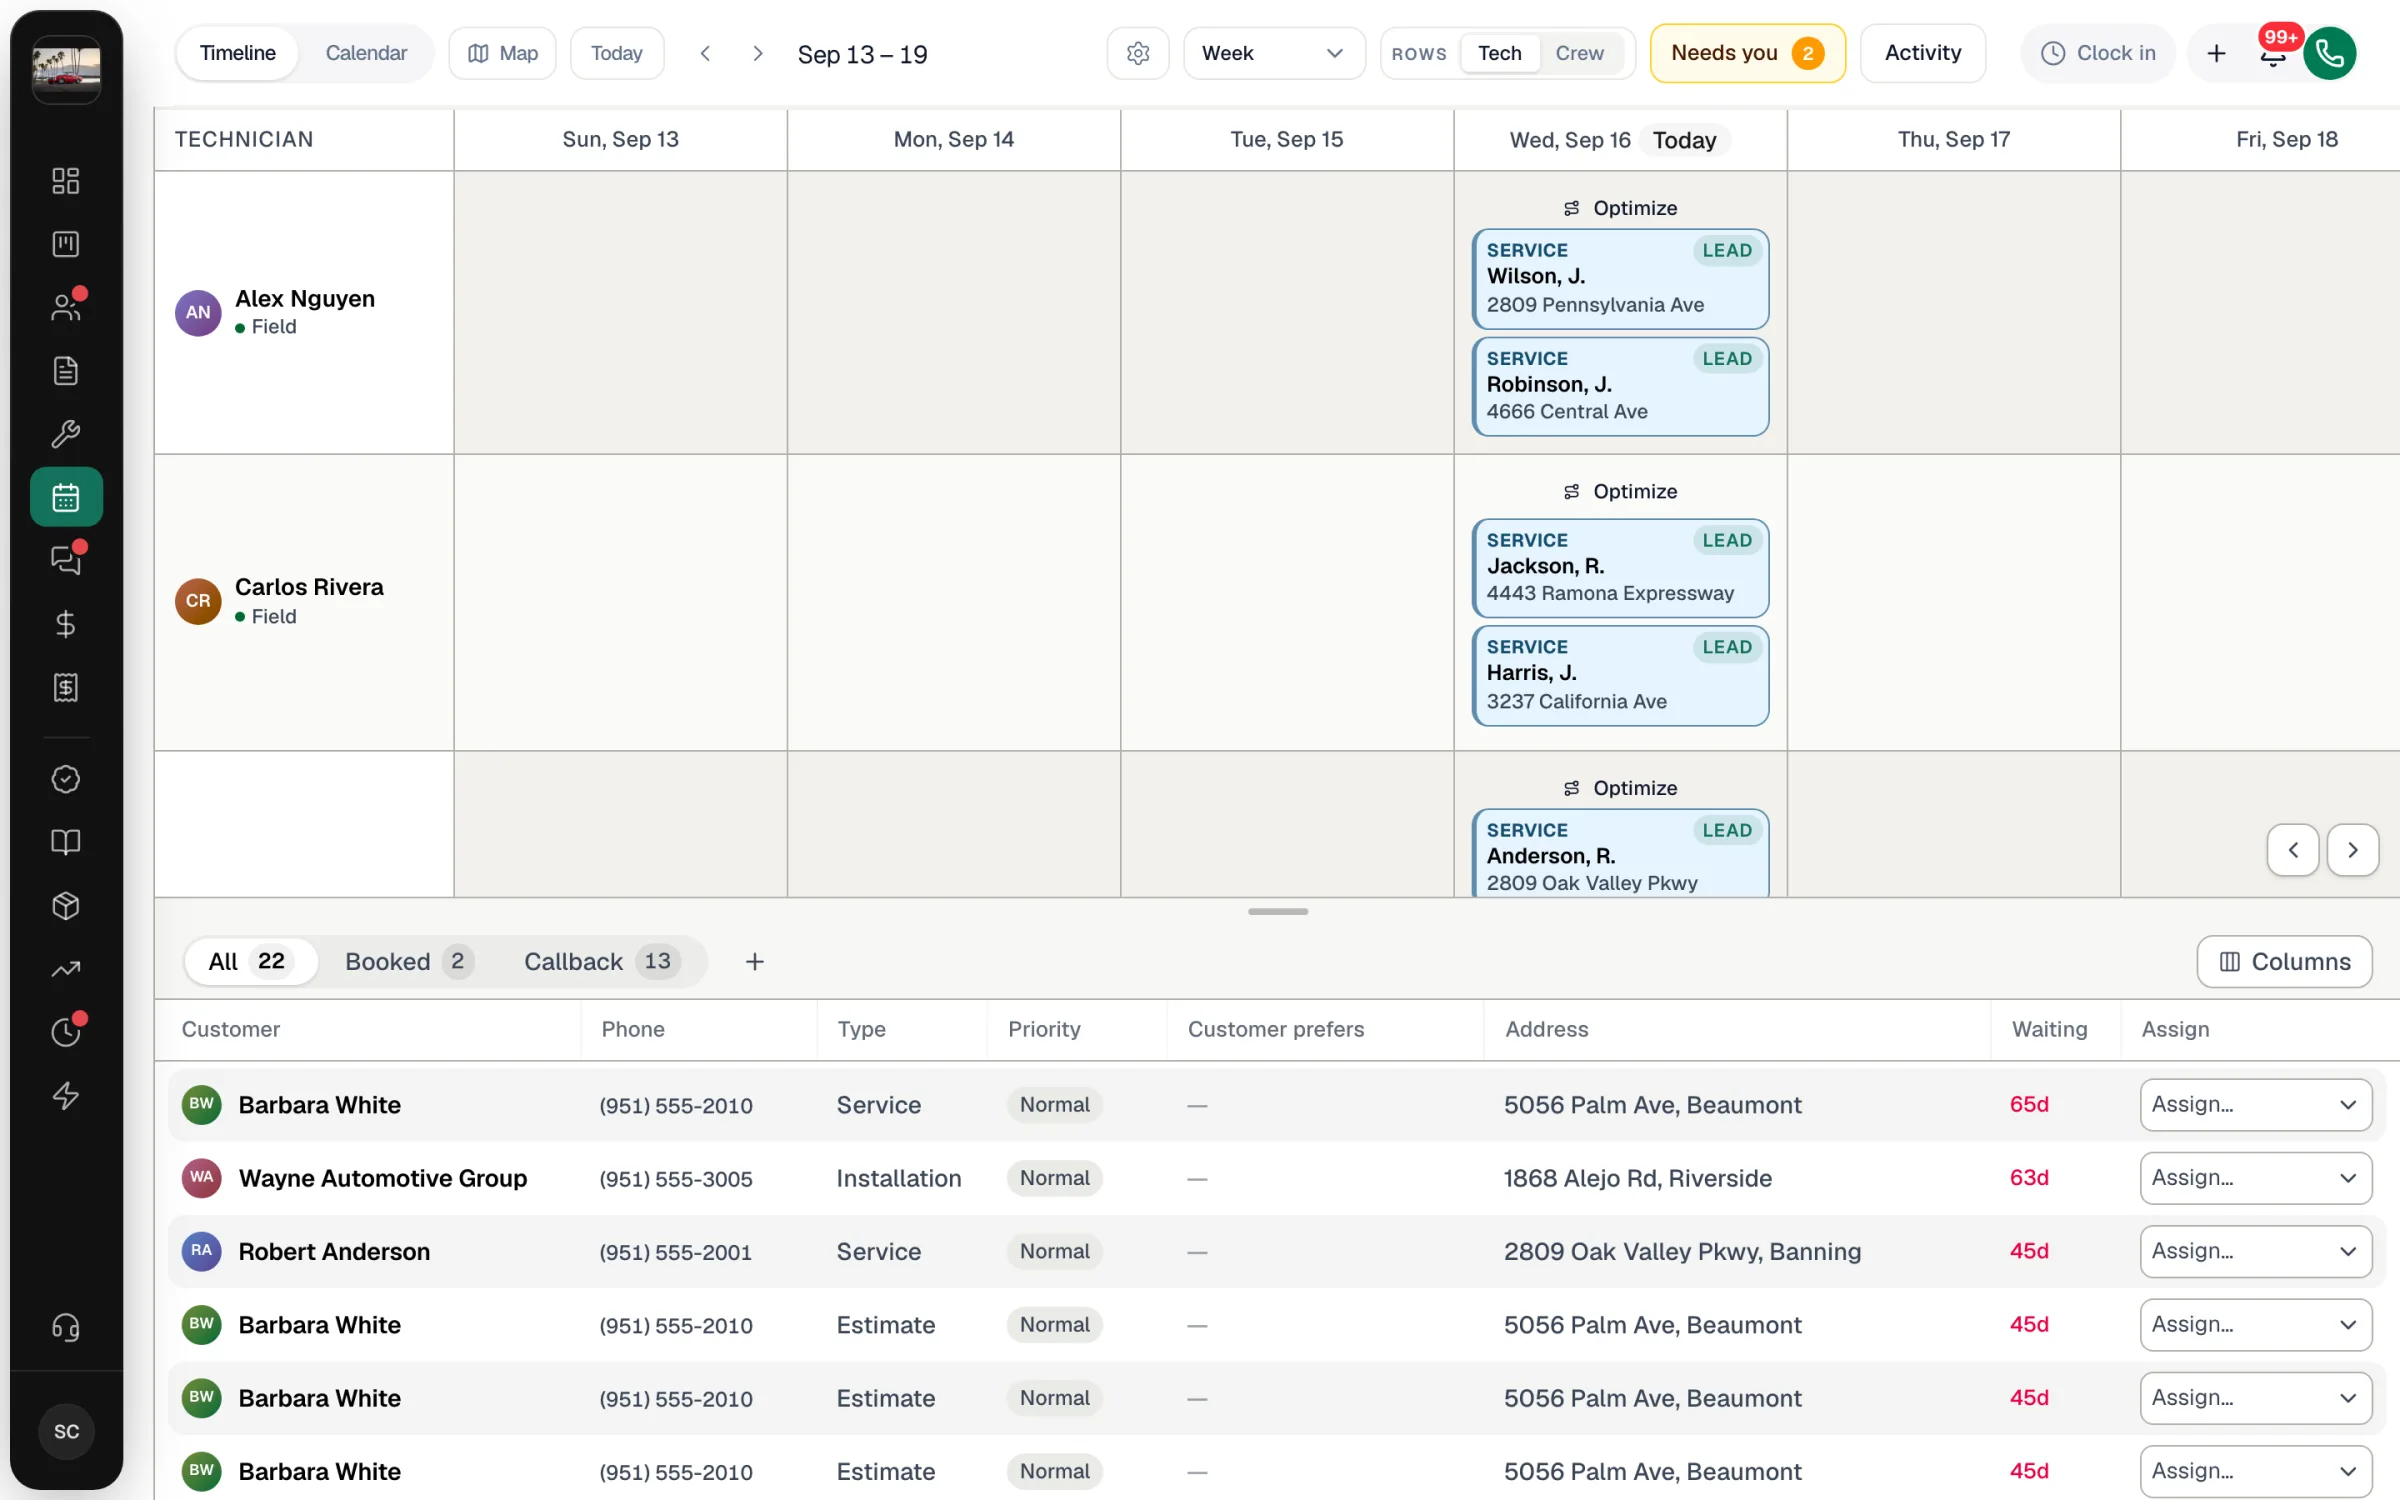Optimize Carlos Rivera's Wednesday route
The width and height of the screenshot is (2400, 1500).
[x=1620, y=491]
